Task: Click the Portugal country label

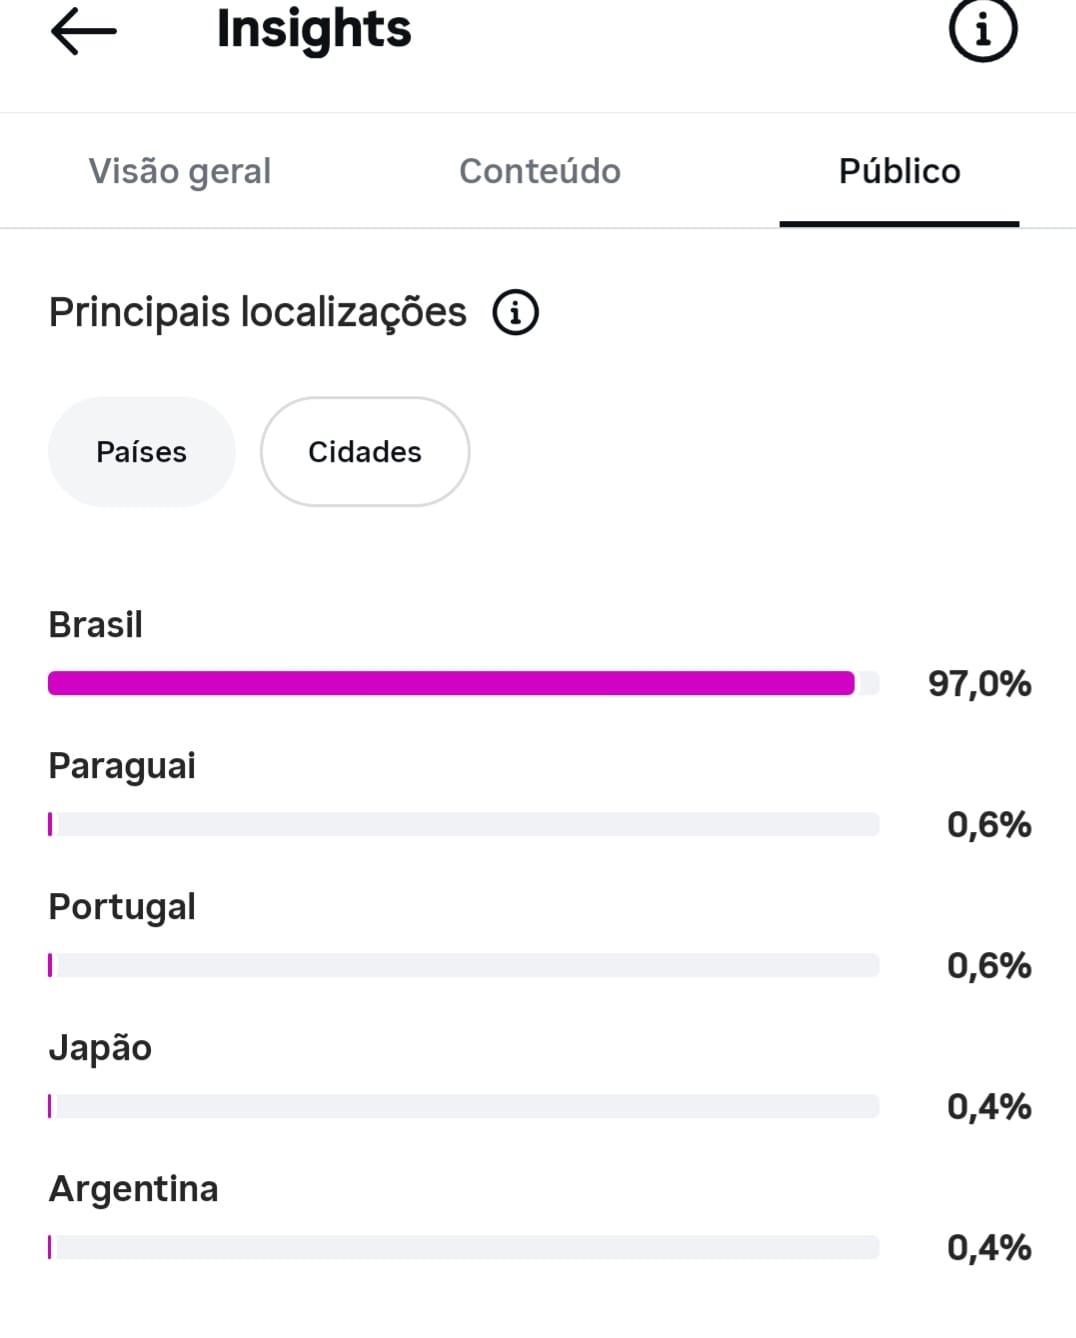Action: point(122,907)
